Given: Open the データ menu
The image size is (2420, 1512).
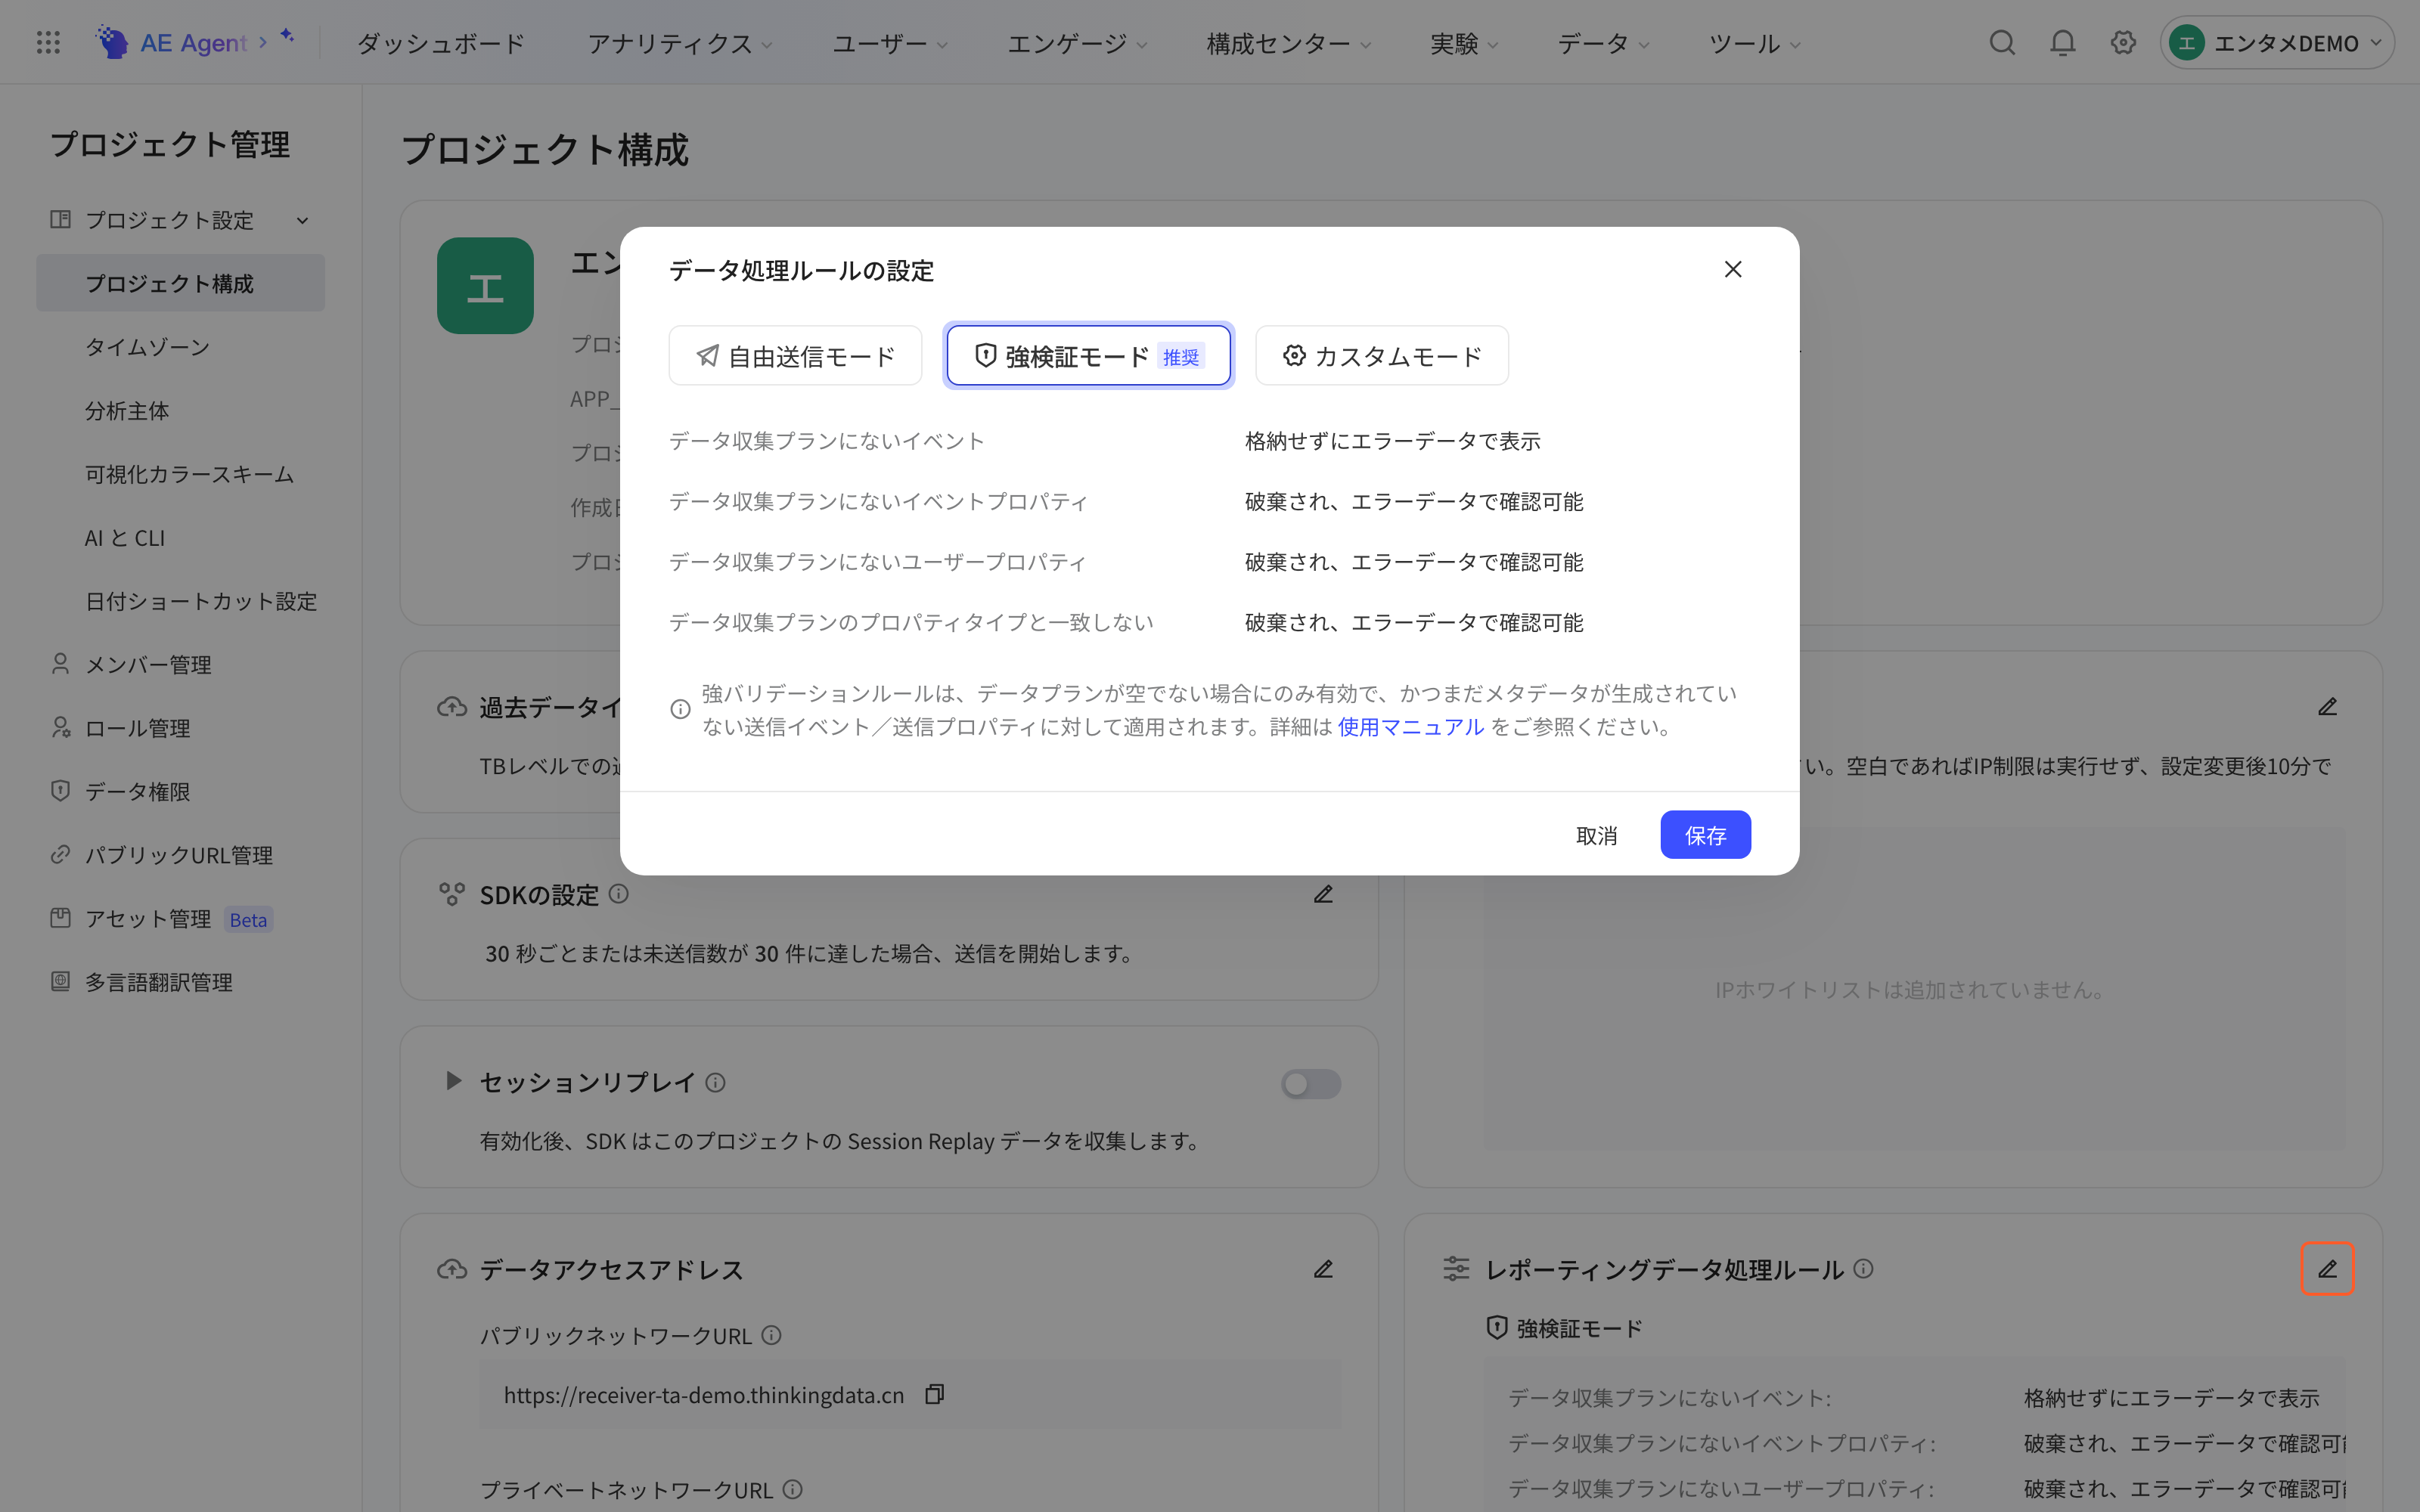Looking at the screenshot, I should (1603, 43).
